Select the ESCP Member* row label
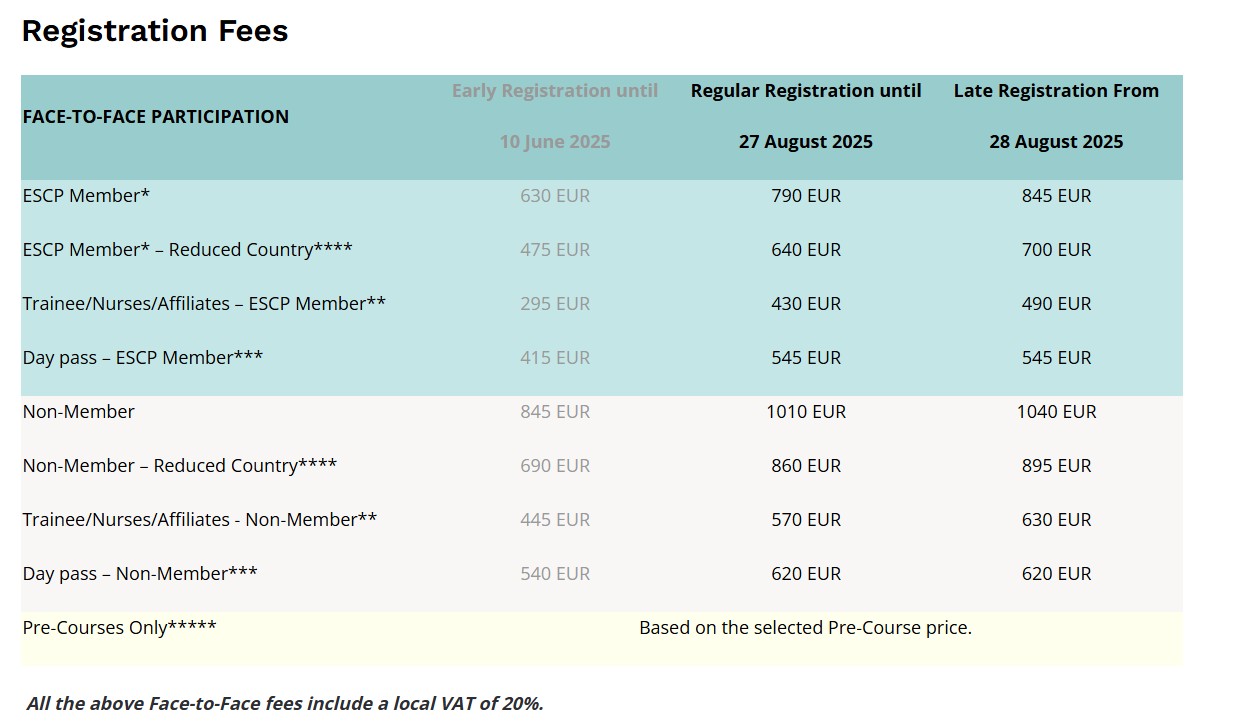Image resolution: width=1255 pixels, height=728 pixels. pos(86,196)
